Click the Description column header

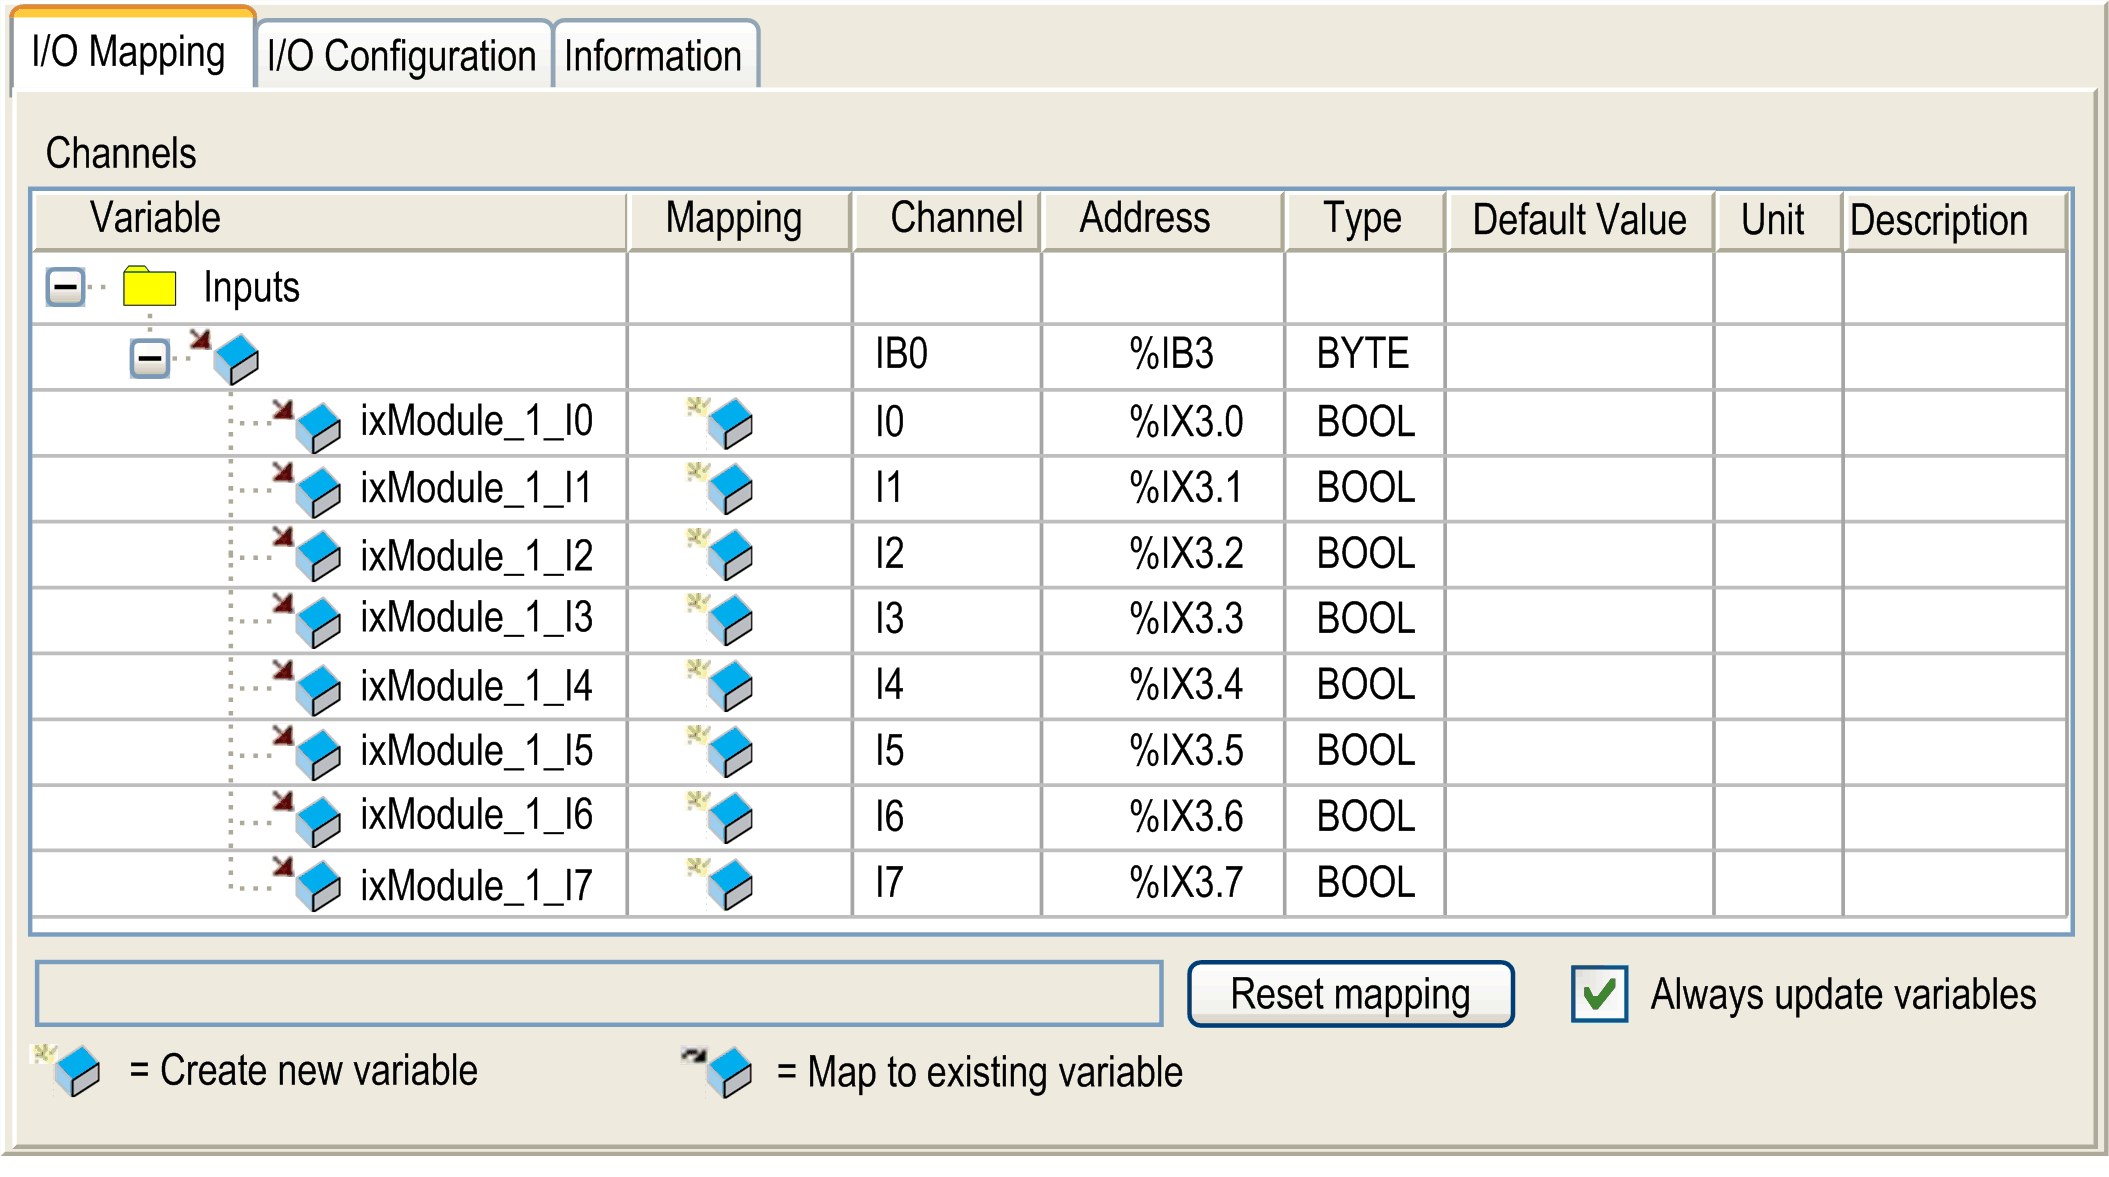[1954, 220]
